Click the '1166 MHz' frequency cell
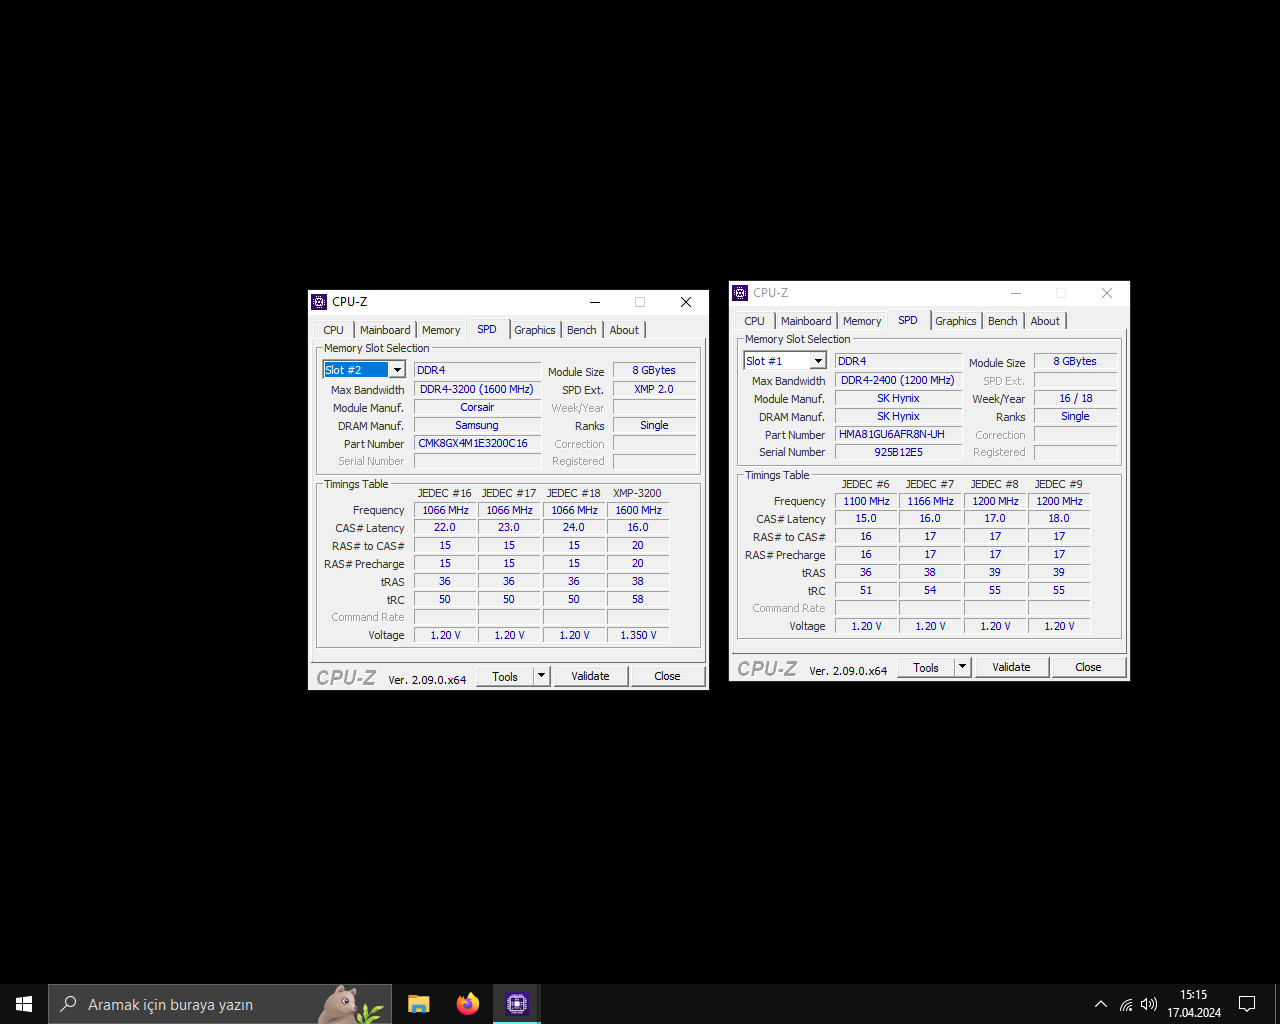1280x1024 pixels. (930, 501)
